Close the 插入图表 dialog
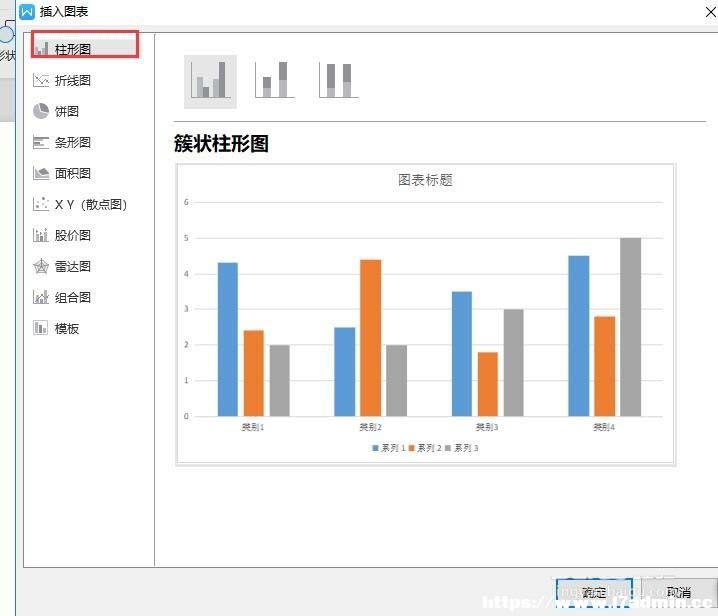This screenshot has width=718, height=616. pyautogui.click(x=710, y=12)
